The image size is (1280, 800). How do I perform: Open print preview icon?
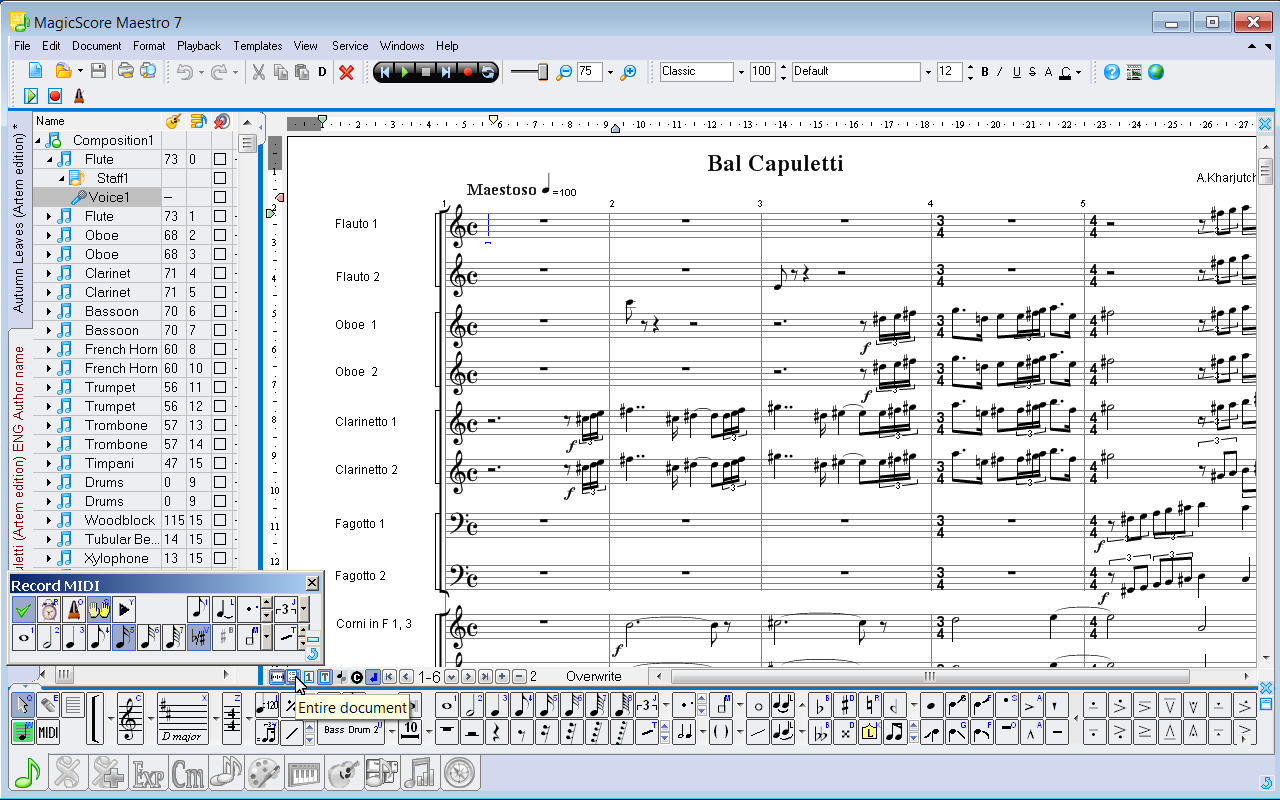point(147,71)
